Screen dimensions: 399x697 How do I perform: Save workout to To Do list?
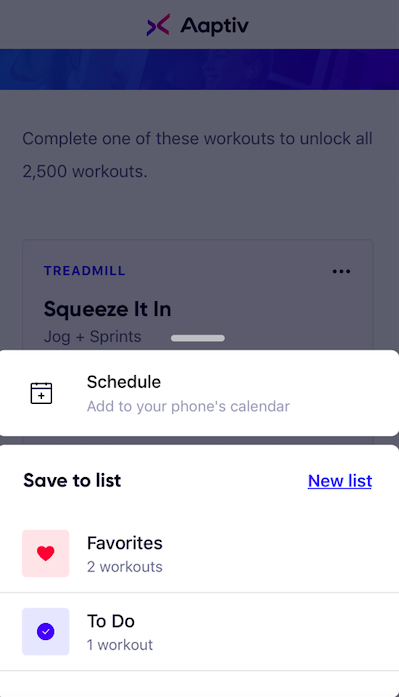[200, 632]
